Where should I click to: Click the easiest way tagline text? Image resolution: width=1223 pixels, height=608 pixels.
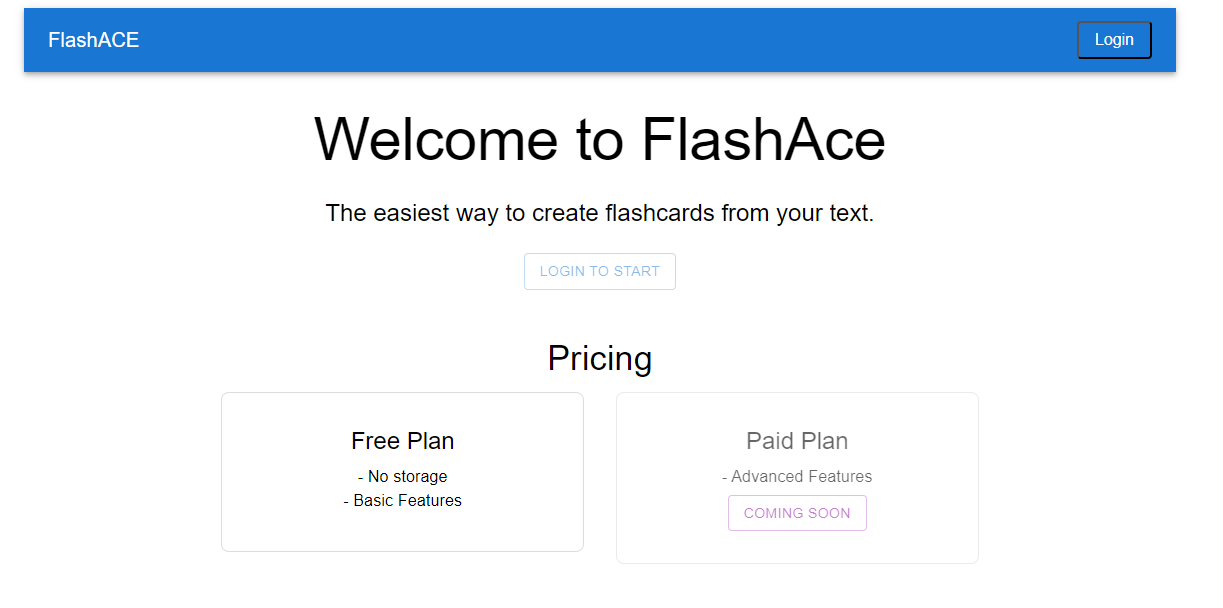[x=600, y=213]
